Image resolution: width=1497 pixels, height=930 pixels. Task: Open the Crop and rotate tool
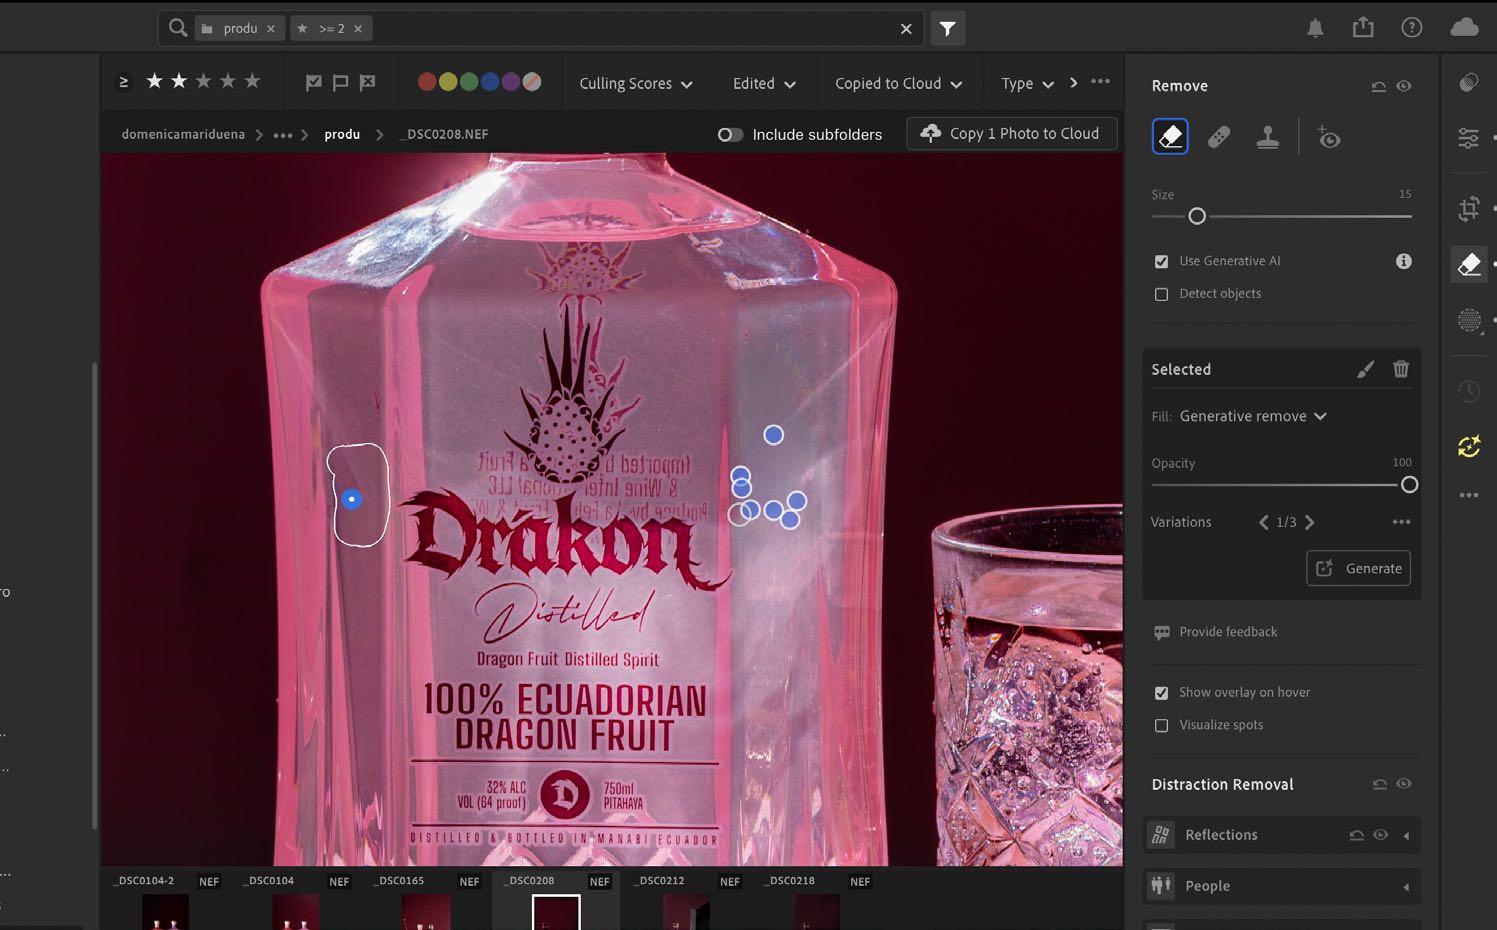[x=1469, y=208]
